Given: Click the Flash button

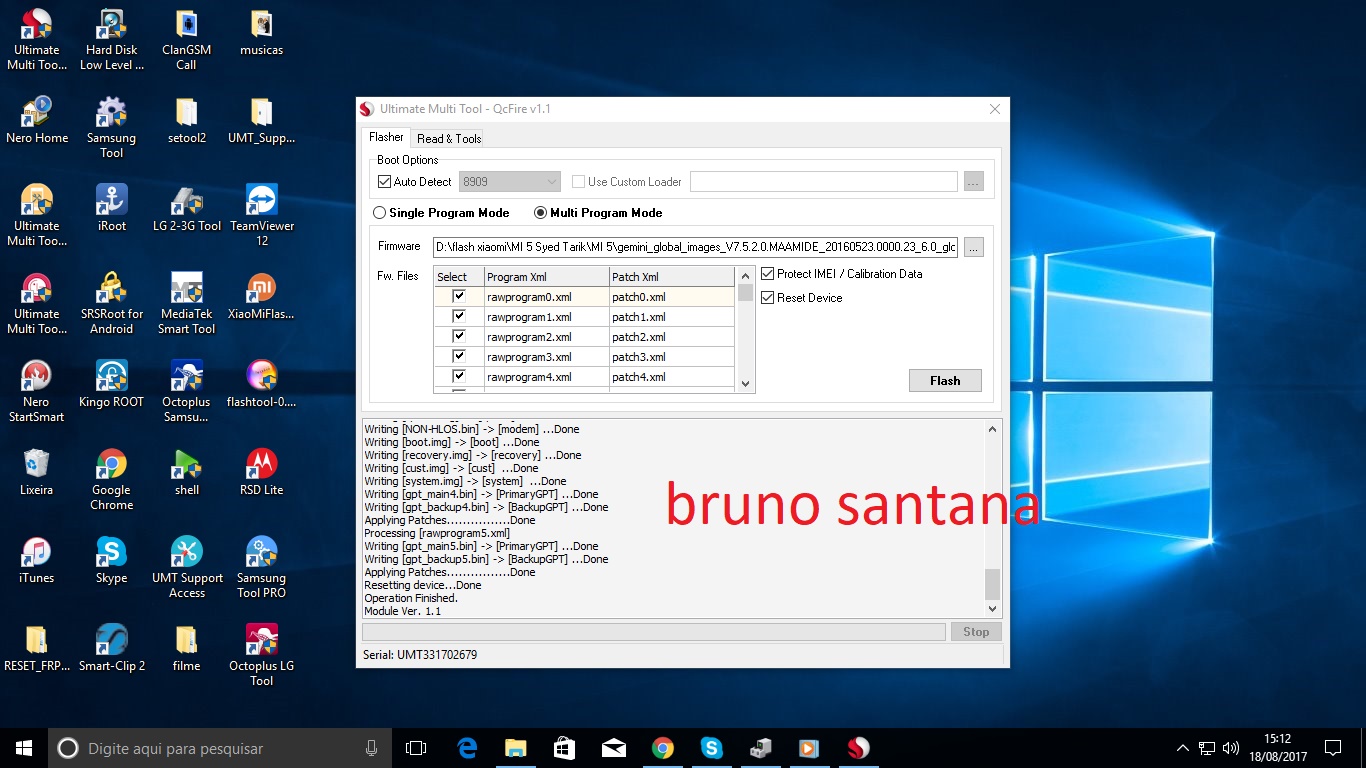Looking at the screenshot, I should pyautogui.click(x=945, y=381).
